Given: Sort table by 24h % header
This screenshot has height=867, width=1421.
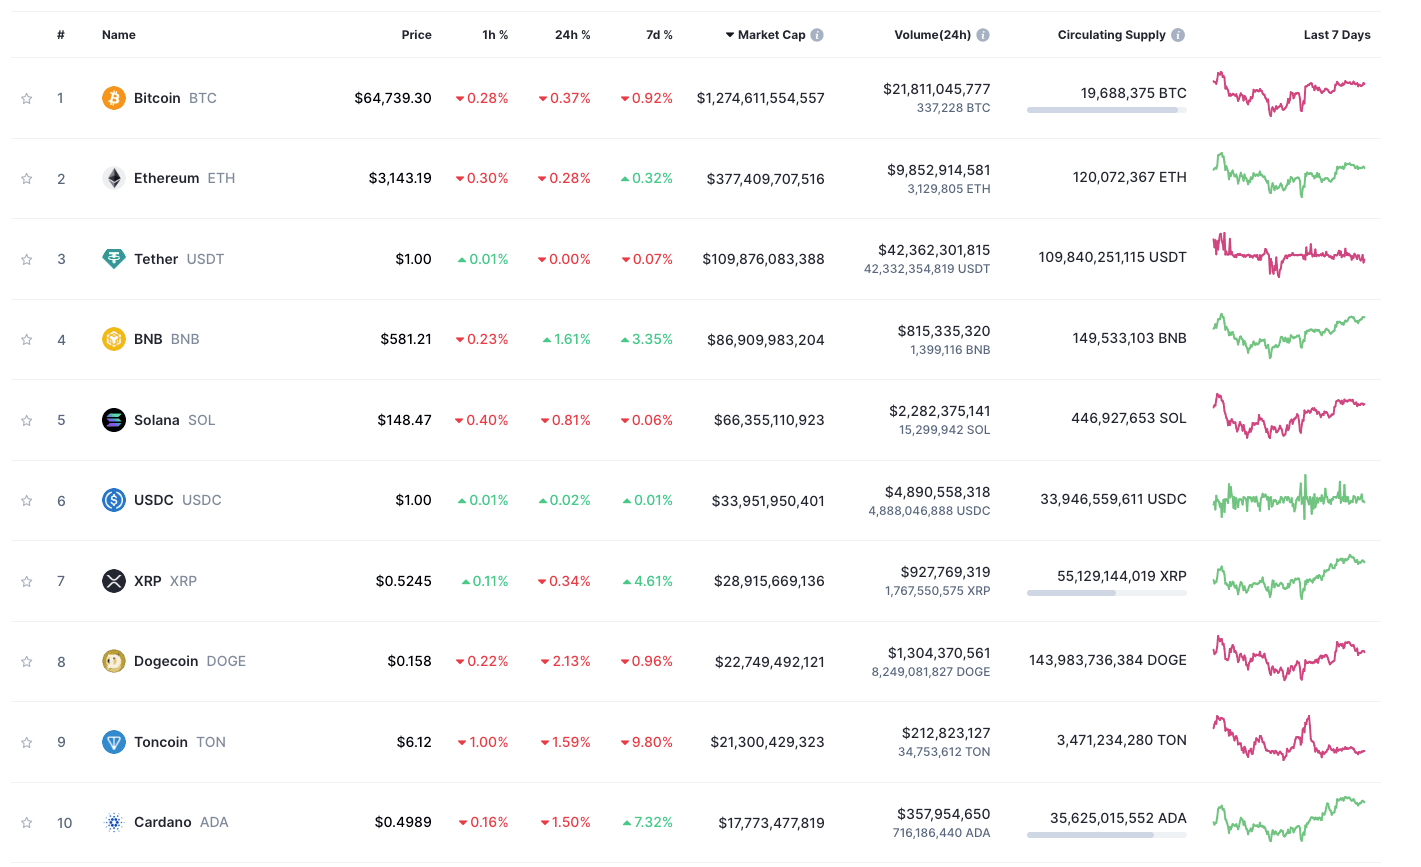Looking at the screenshot, I should 572,35.
